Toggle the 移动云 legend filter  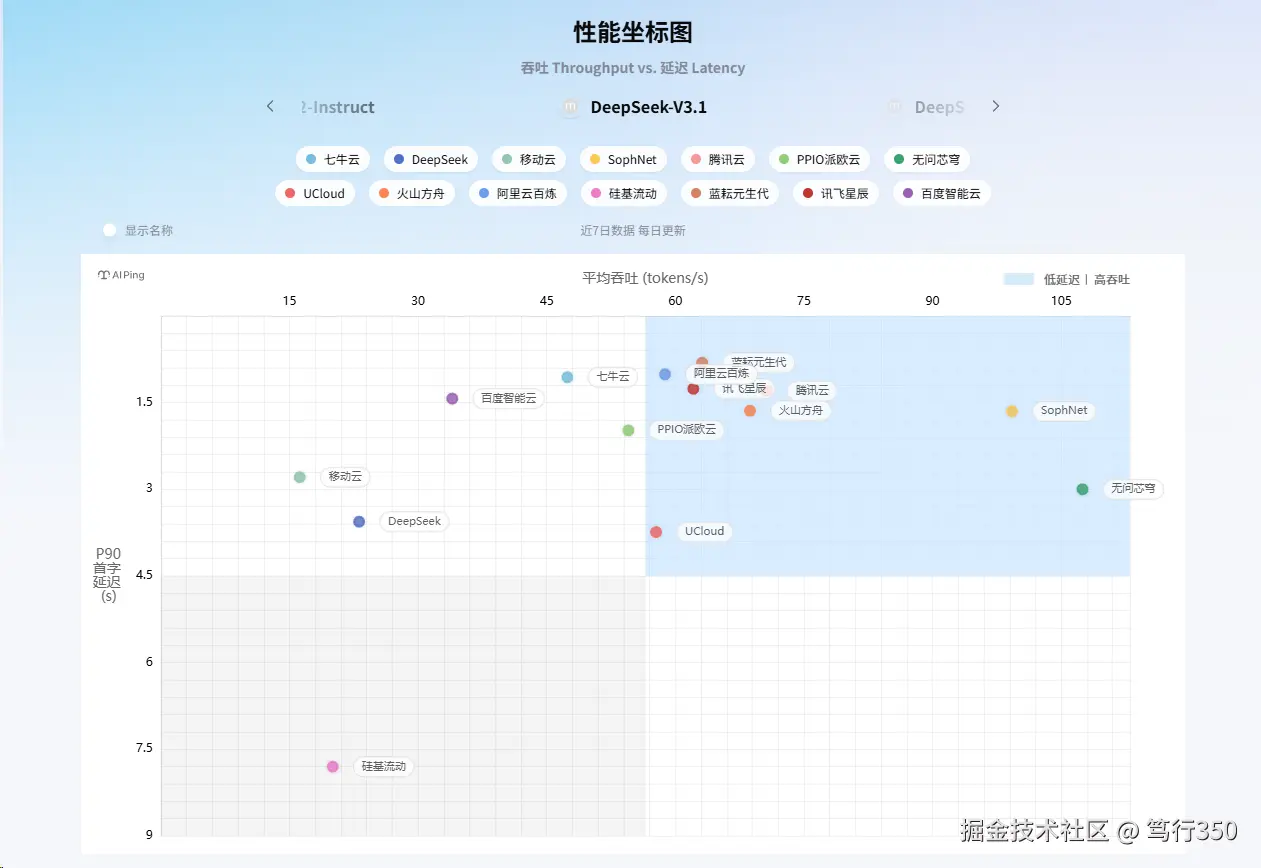pyautogui.click(x=529, y=159)
